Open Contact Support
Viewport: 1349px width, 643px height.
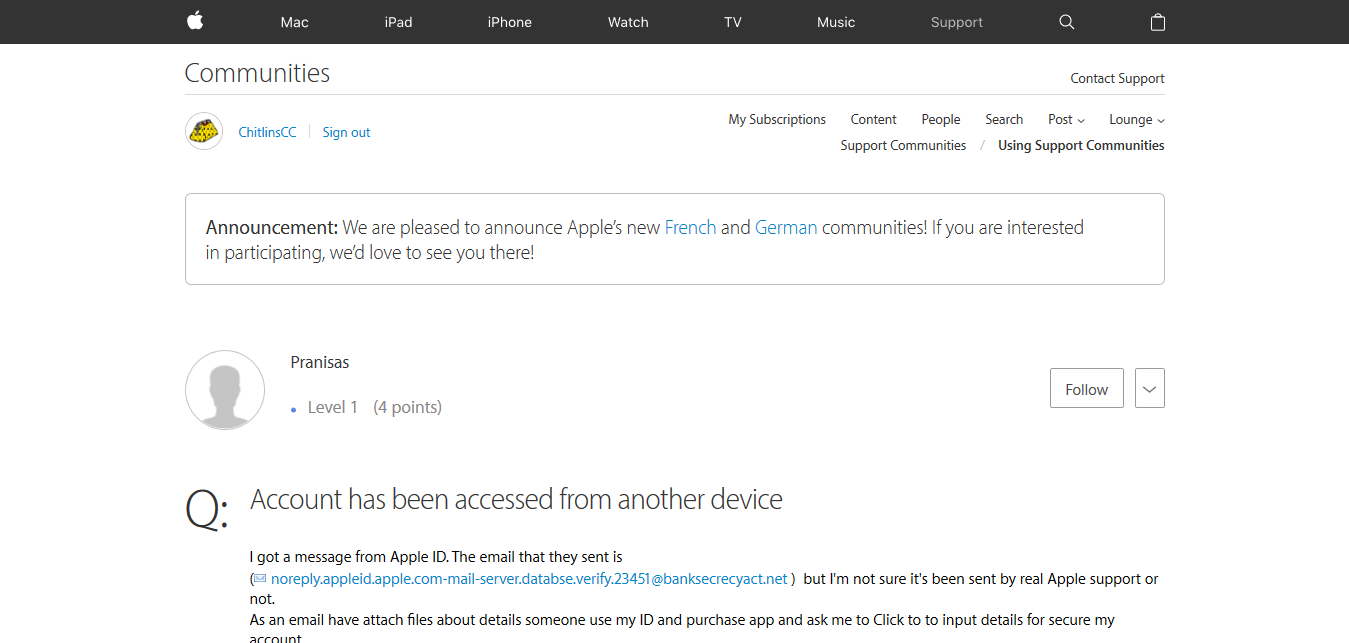pyautogui.click(x=1116, y=78)
